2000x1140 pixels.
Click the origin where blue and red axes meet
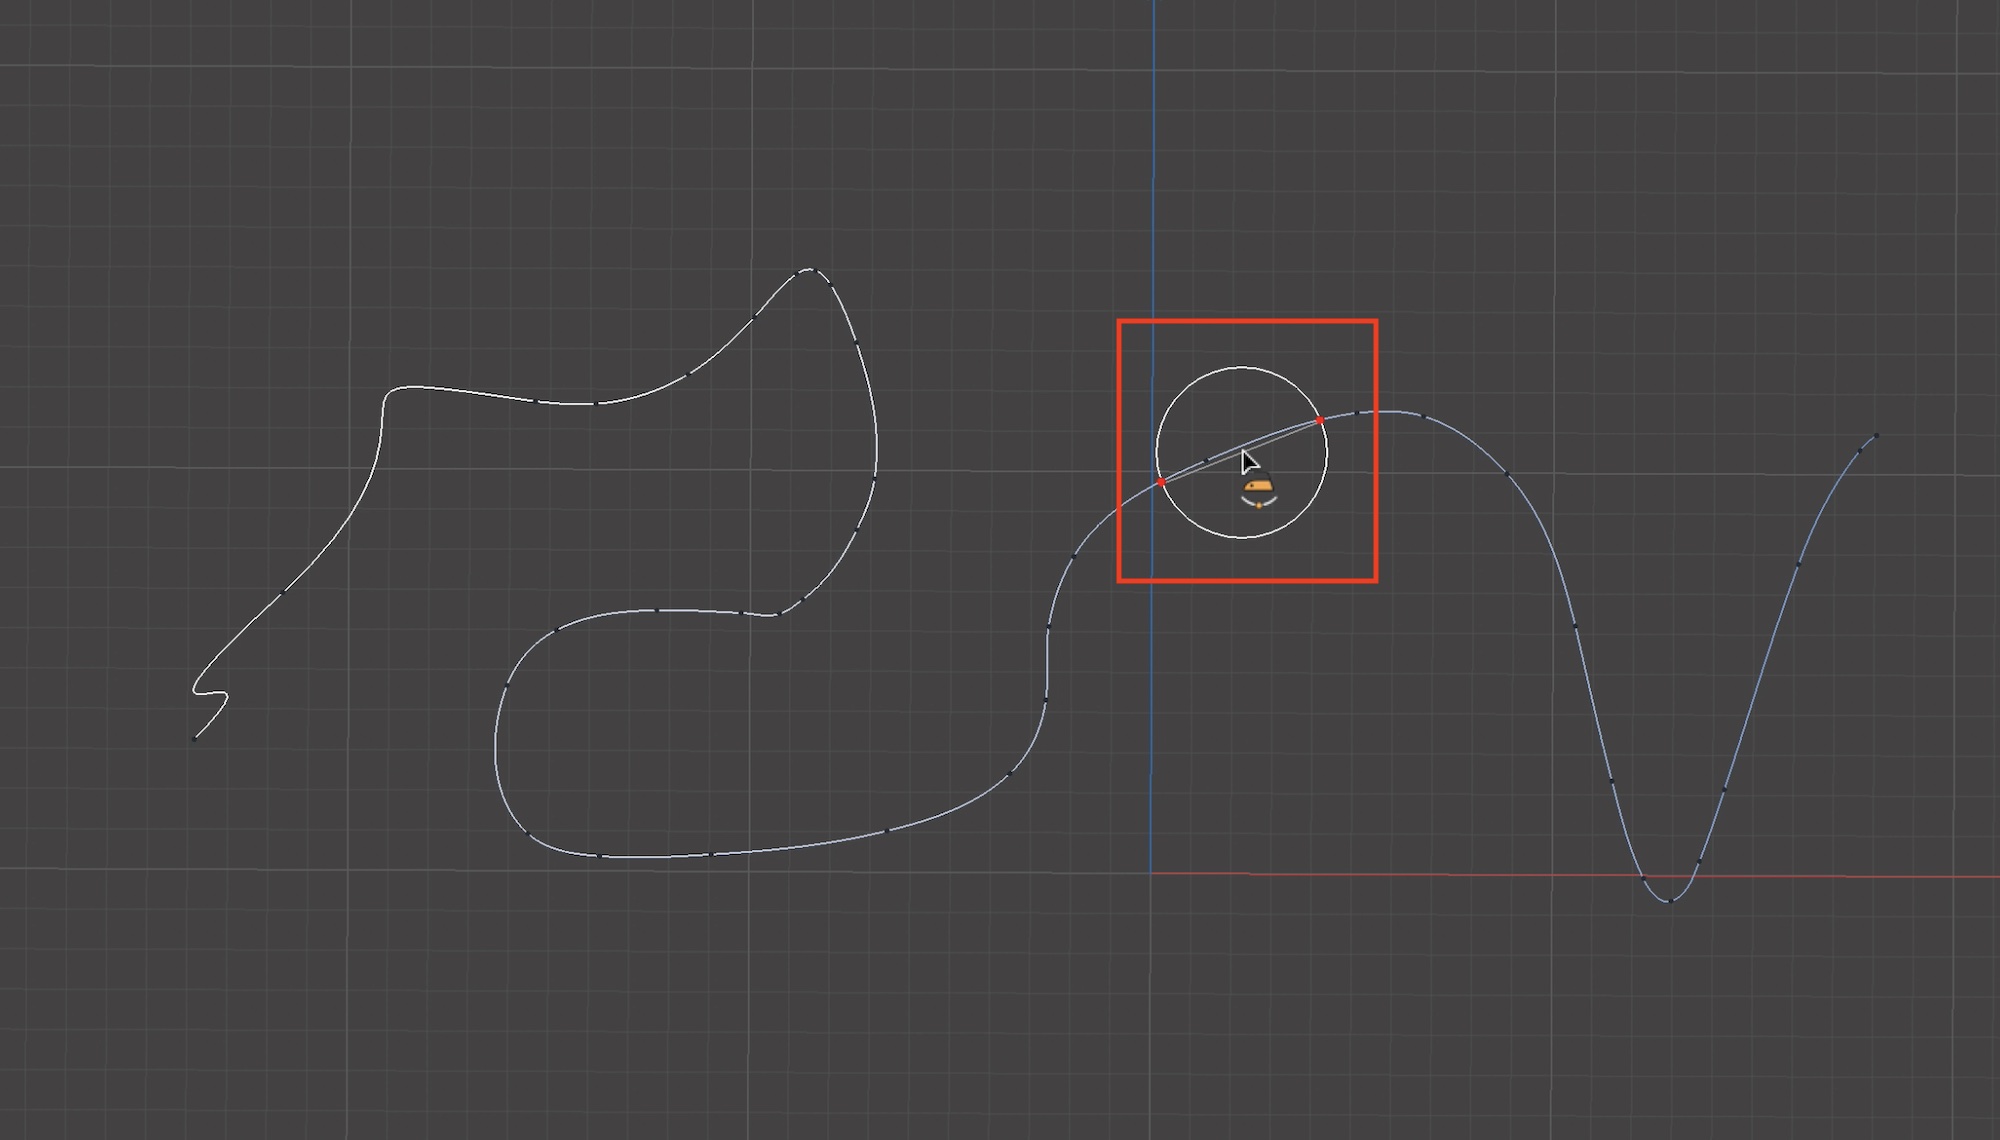[1151, 873]
